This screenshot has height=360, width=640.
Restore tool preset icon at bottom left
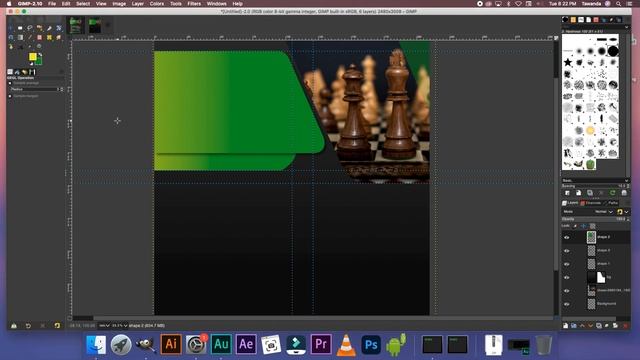point(28,325)
